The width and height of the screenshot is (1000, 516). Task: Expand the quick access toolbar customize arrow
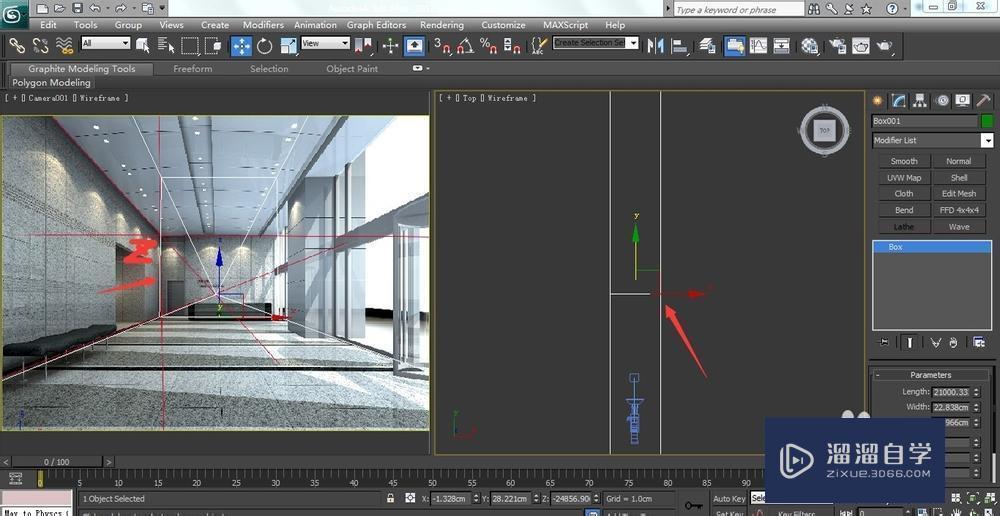pyautogui.click(x=163, y=8)
